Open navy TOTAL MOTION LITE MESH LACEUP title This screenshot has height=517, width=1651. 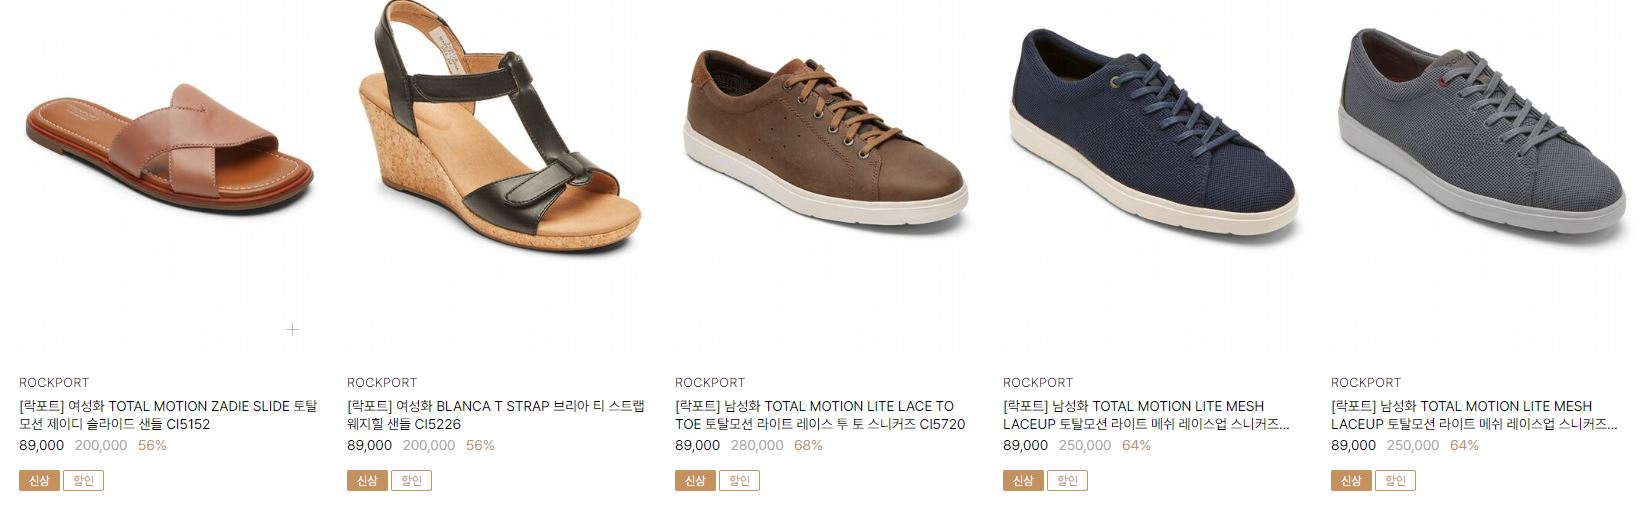(1146, 415)
